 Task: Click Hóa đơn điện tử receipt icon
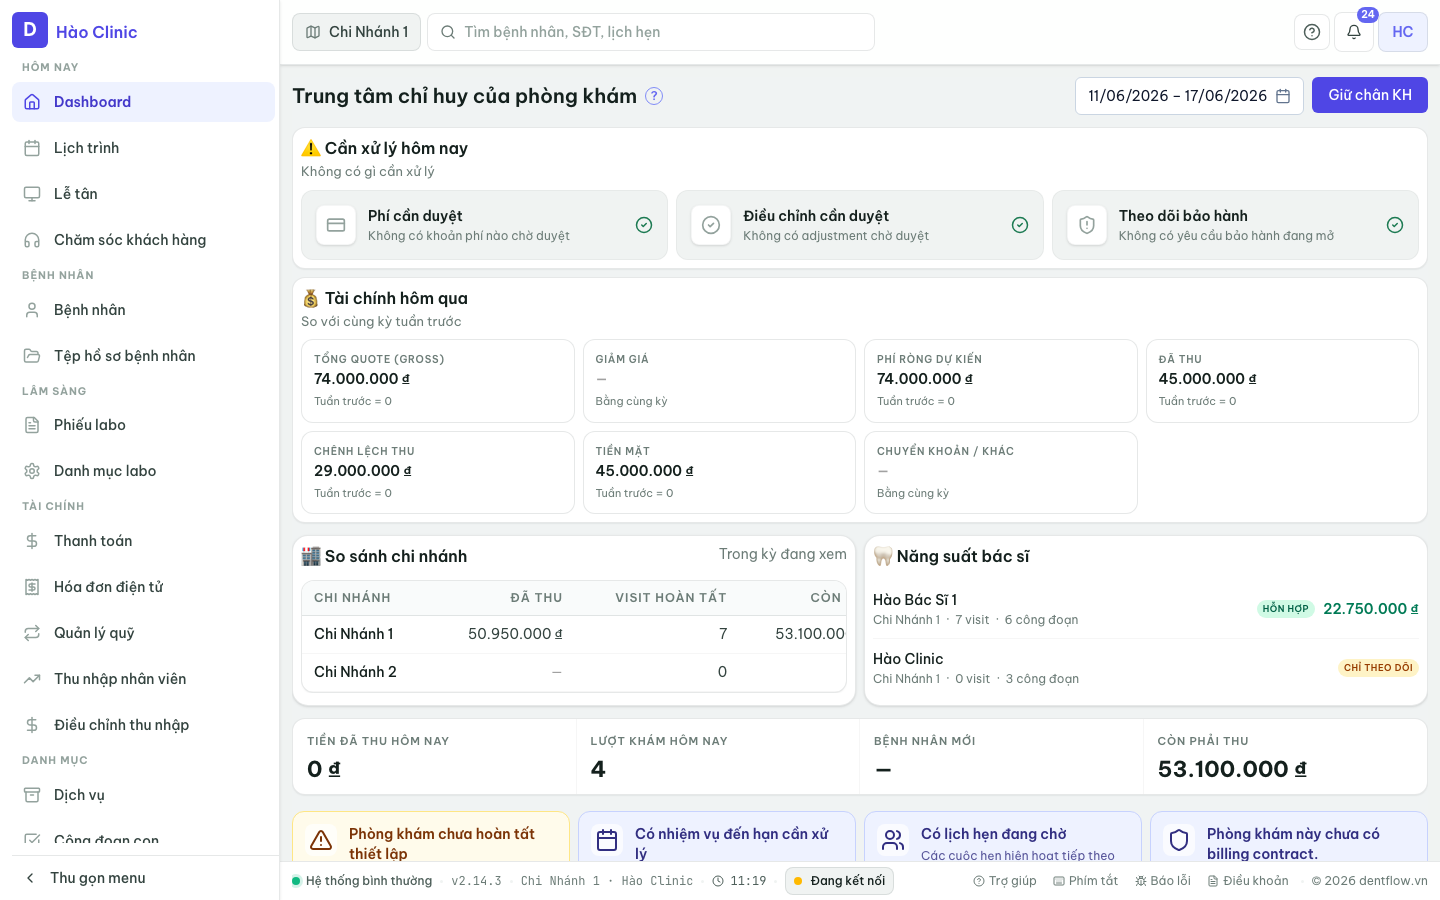tap(32, 587)
